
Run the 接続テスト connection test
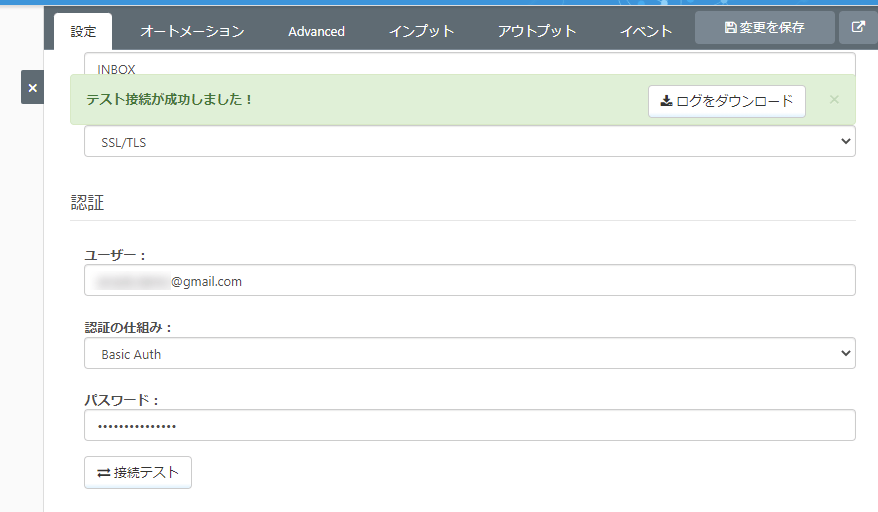coord(138,473)
